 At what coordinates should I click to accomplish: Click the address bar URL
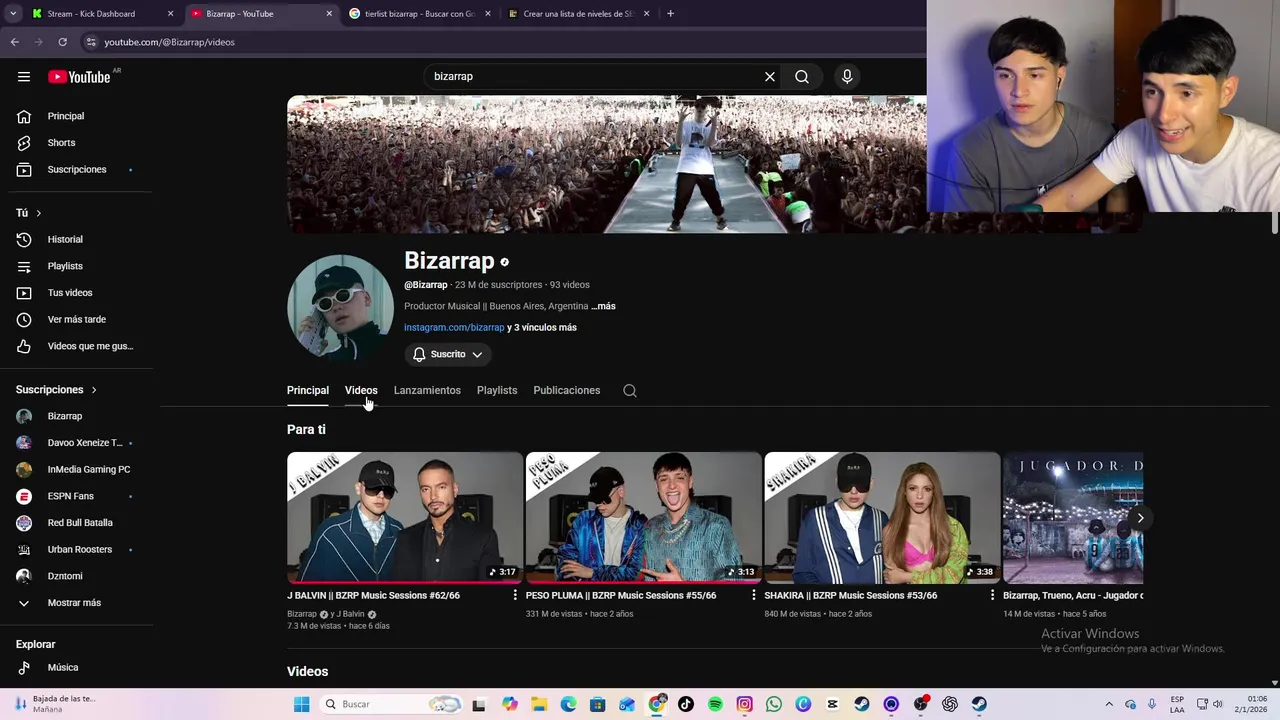coord(170,42)
